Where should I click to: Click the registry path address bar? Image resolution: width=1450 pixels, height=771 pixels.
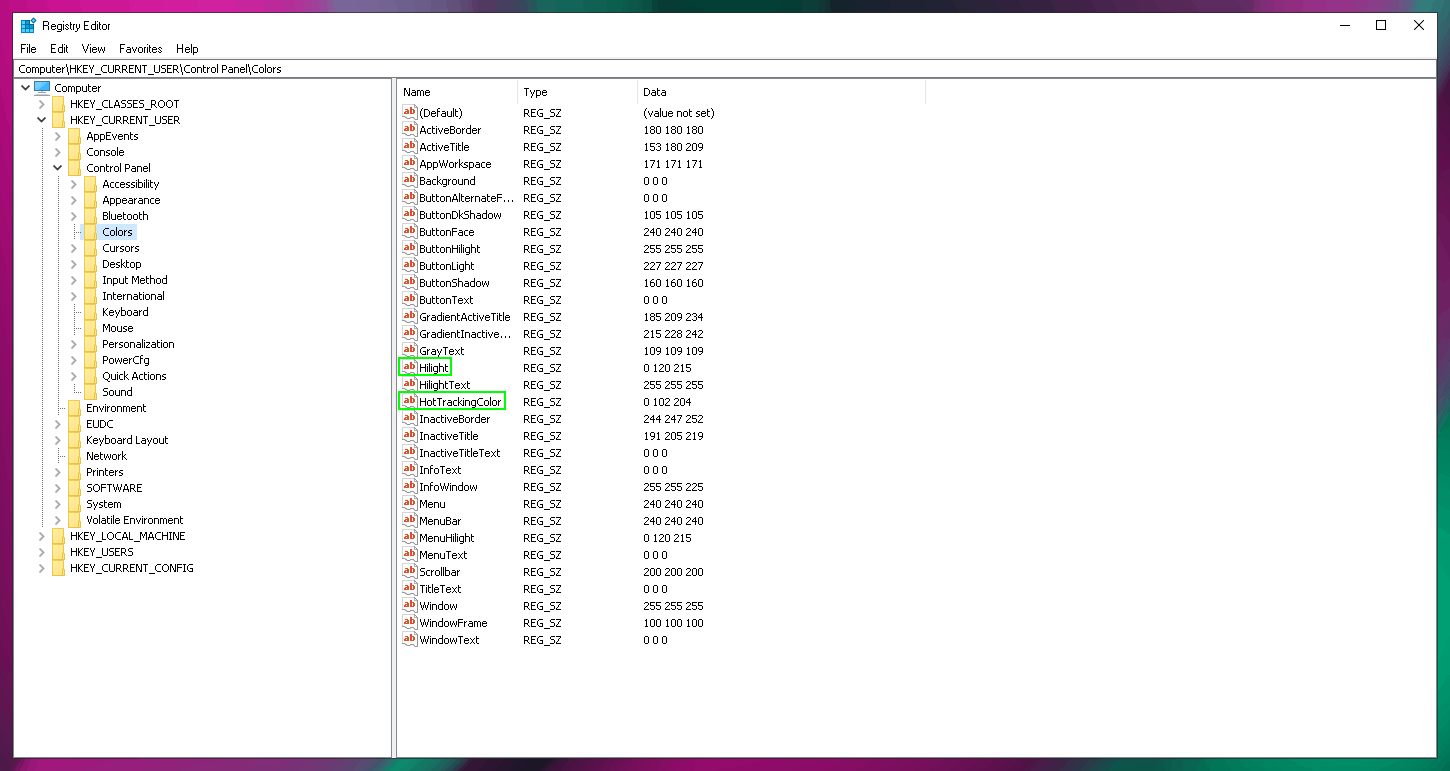(725, 69)
